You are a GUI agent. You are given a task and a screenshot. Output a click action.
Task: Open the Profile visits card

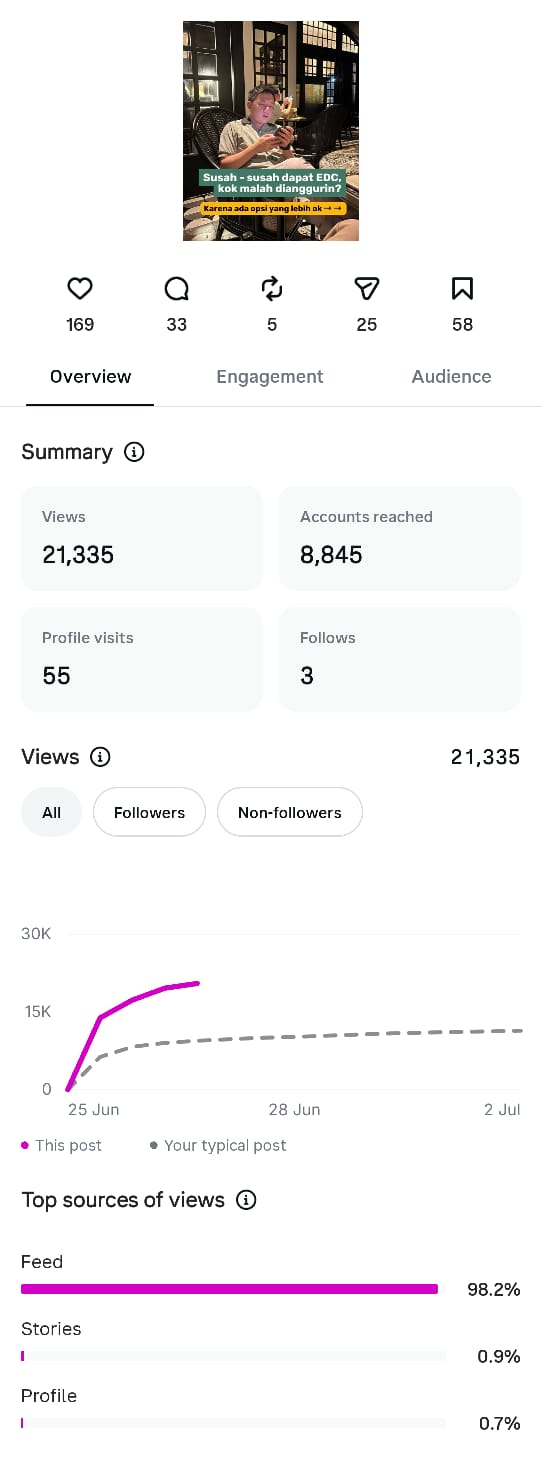142,659
